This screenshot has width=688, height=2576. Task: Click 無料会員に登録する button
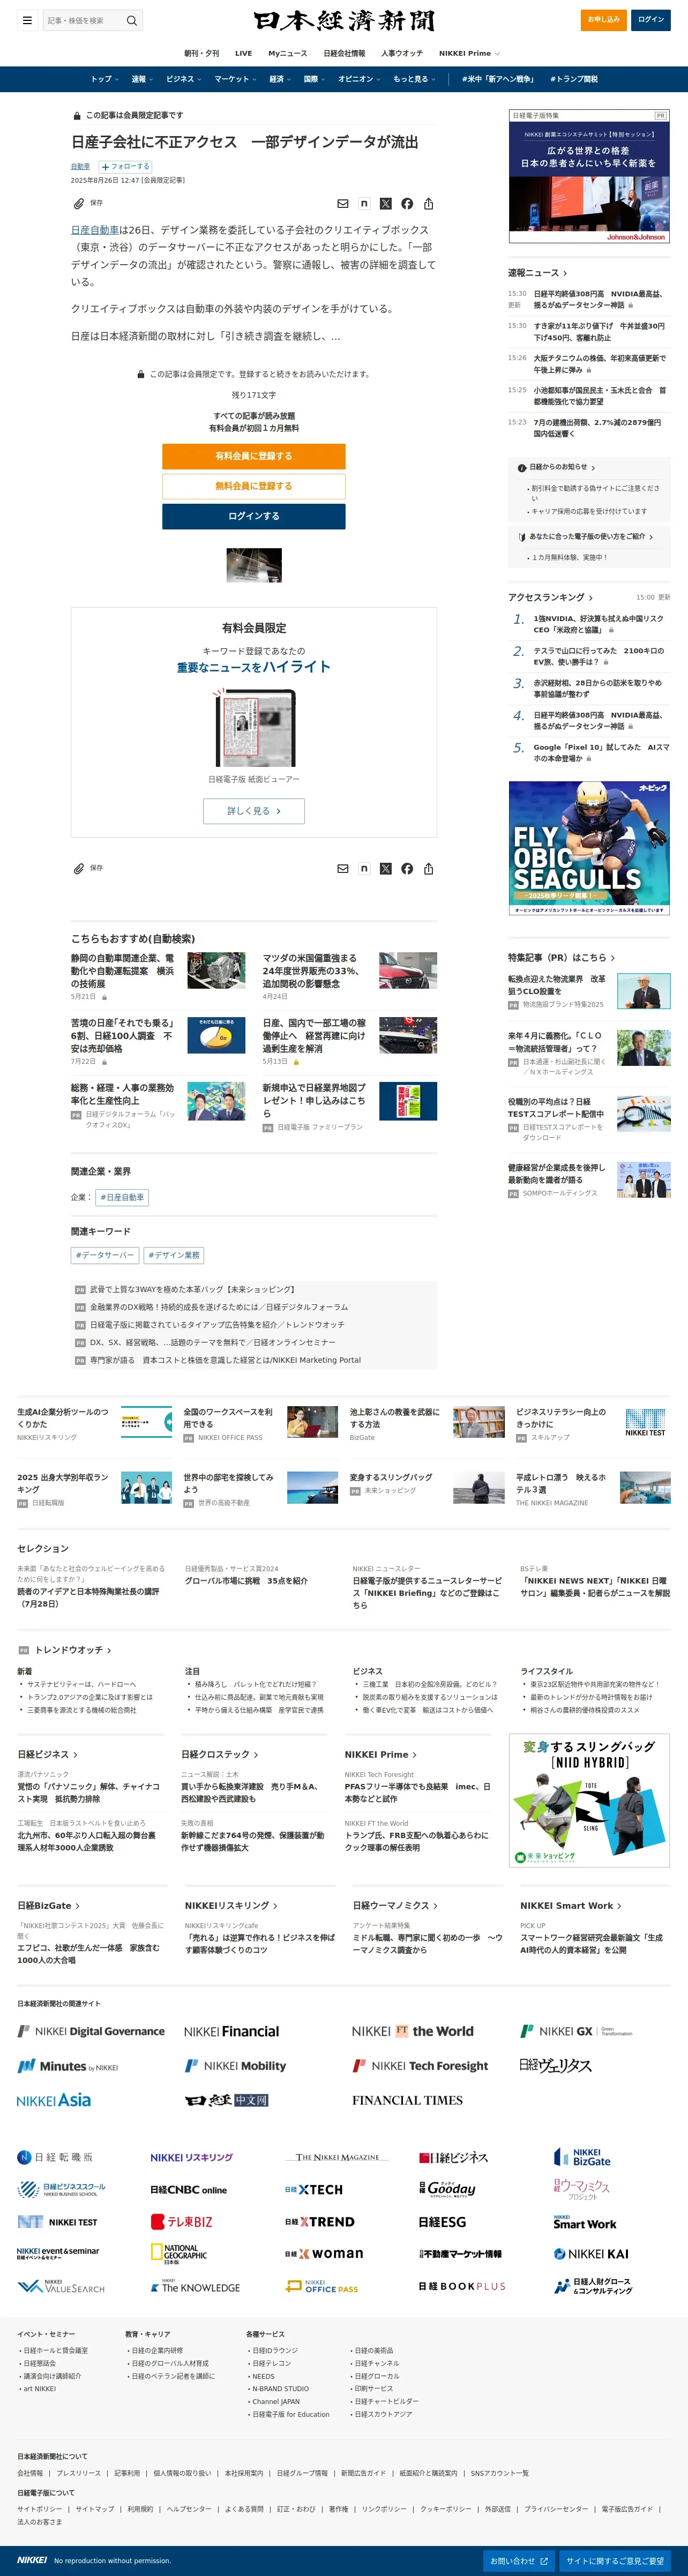point(254,486)
